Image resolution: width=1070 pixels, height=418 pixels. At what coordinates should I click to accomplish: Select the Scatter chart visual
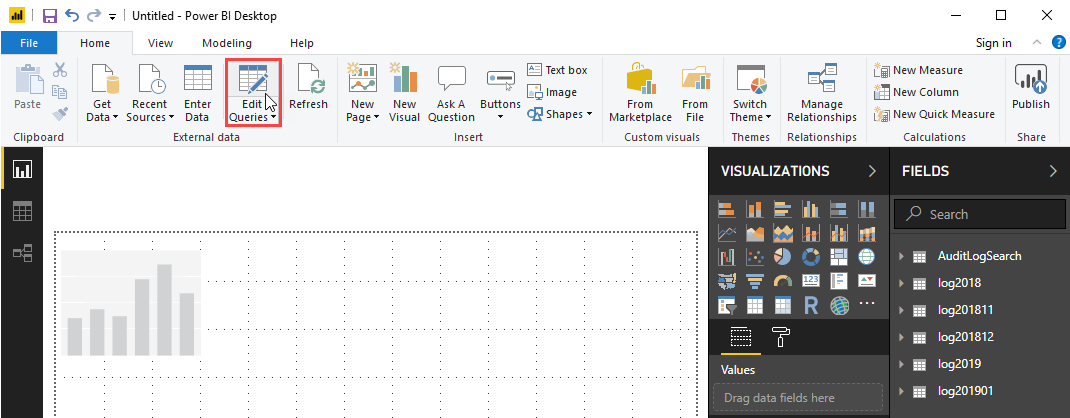pyautogui.click(x=755, y=257)
